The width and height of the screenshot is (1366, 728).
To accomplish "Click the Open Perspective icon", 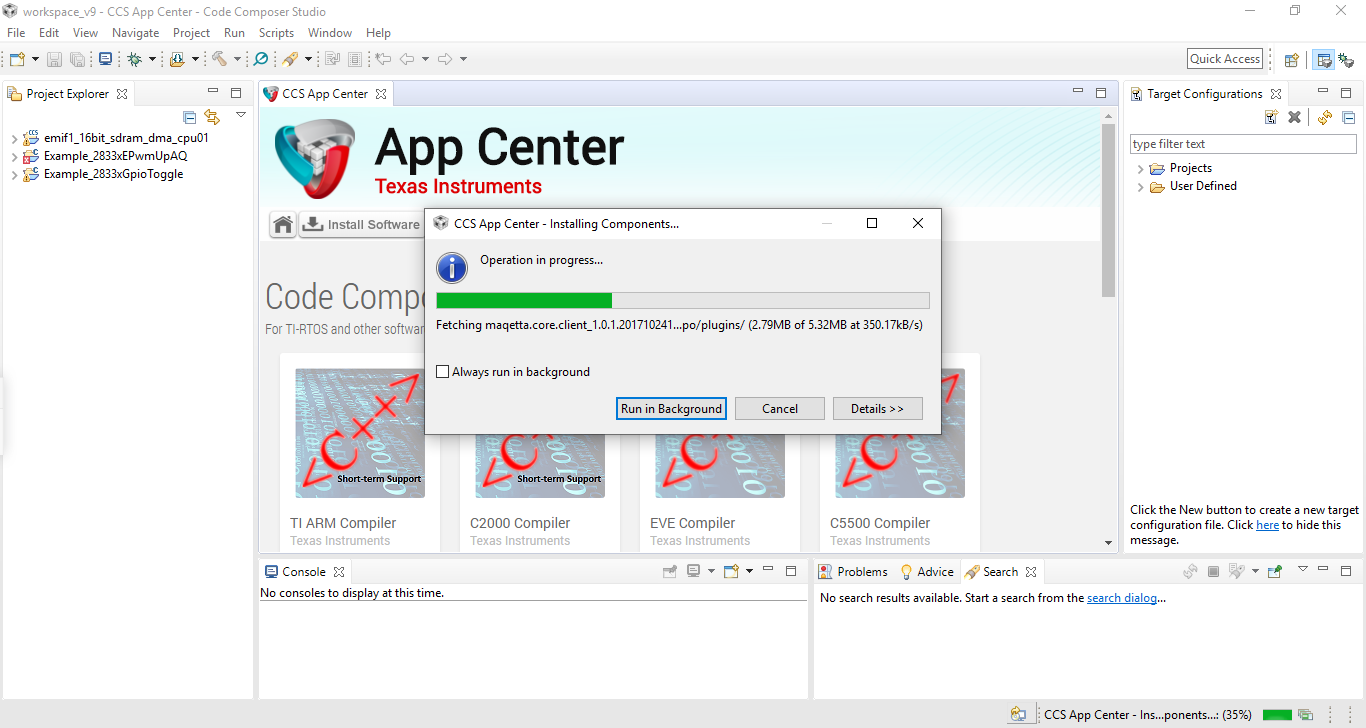I will pyautogui.click(x=1291, y=60).
